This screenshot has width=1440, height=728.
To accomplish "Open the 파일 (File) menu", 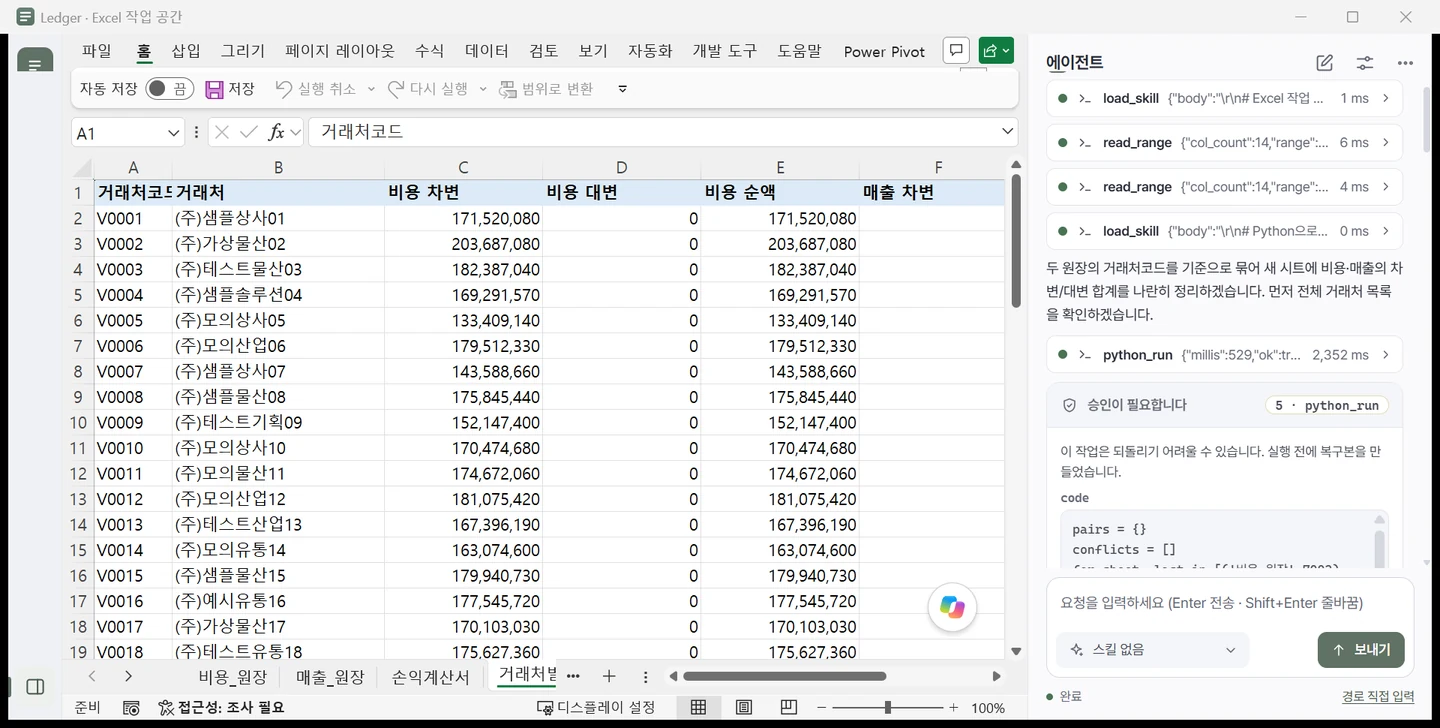I will (97, 51).
